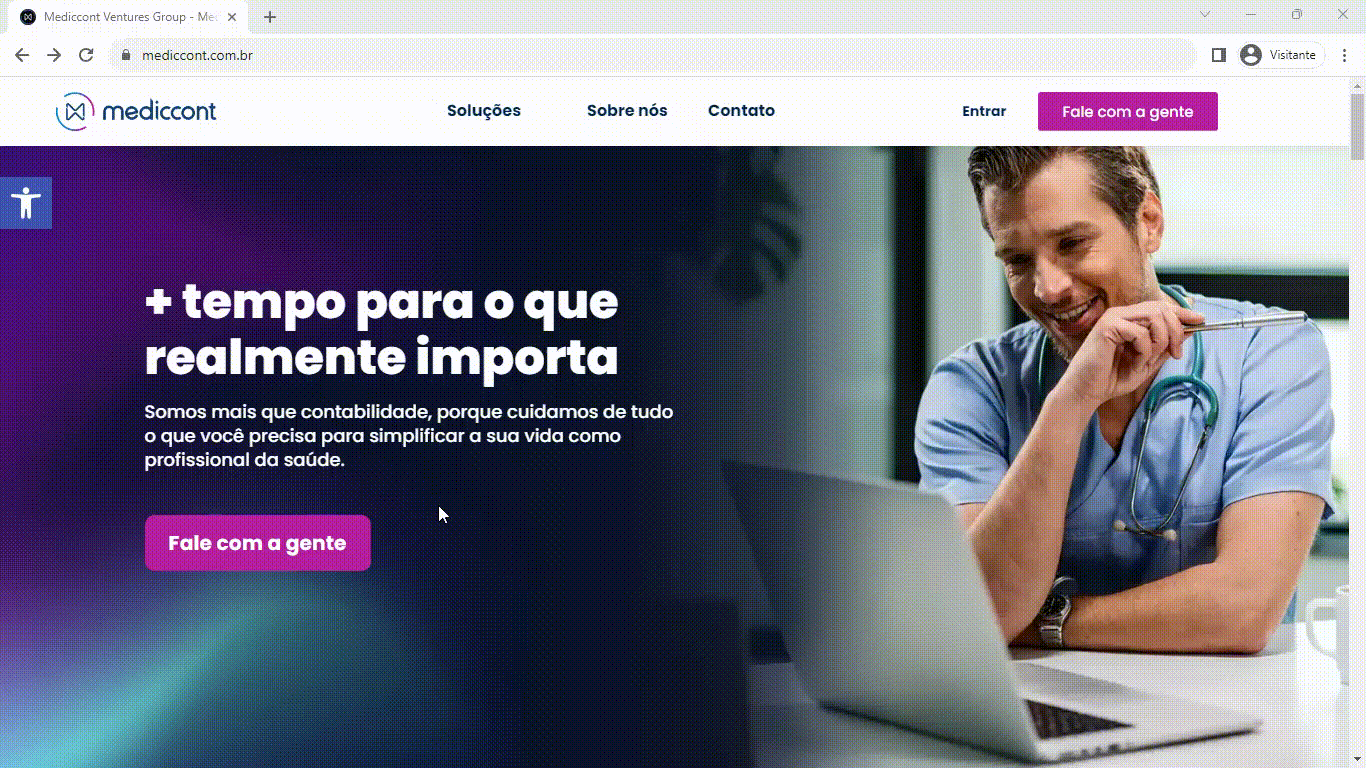This screenshot has width=1366, height=768.
Task: Close the Mediccont Ventures Group tab
Action: [233, 17]
